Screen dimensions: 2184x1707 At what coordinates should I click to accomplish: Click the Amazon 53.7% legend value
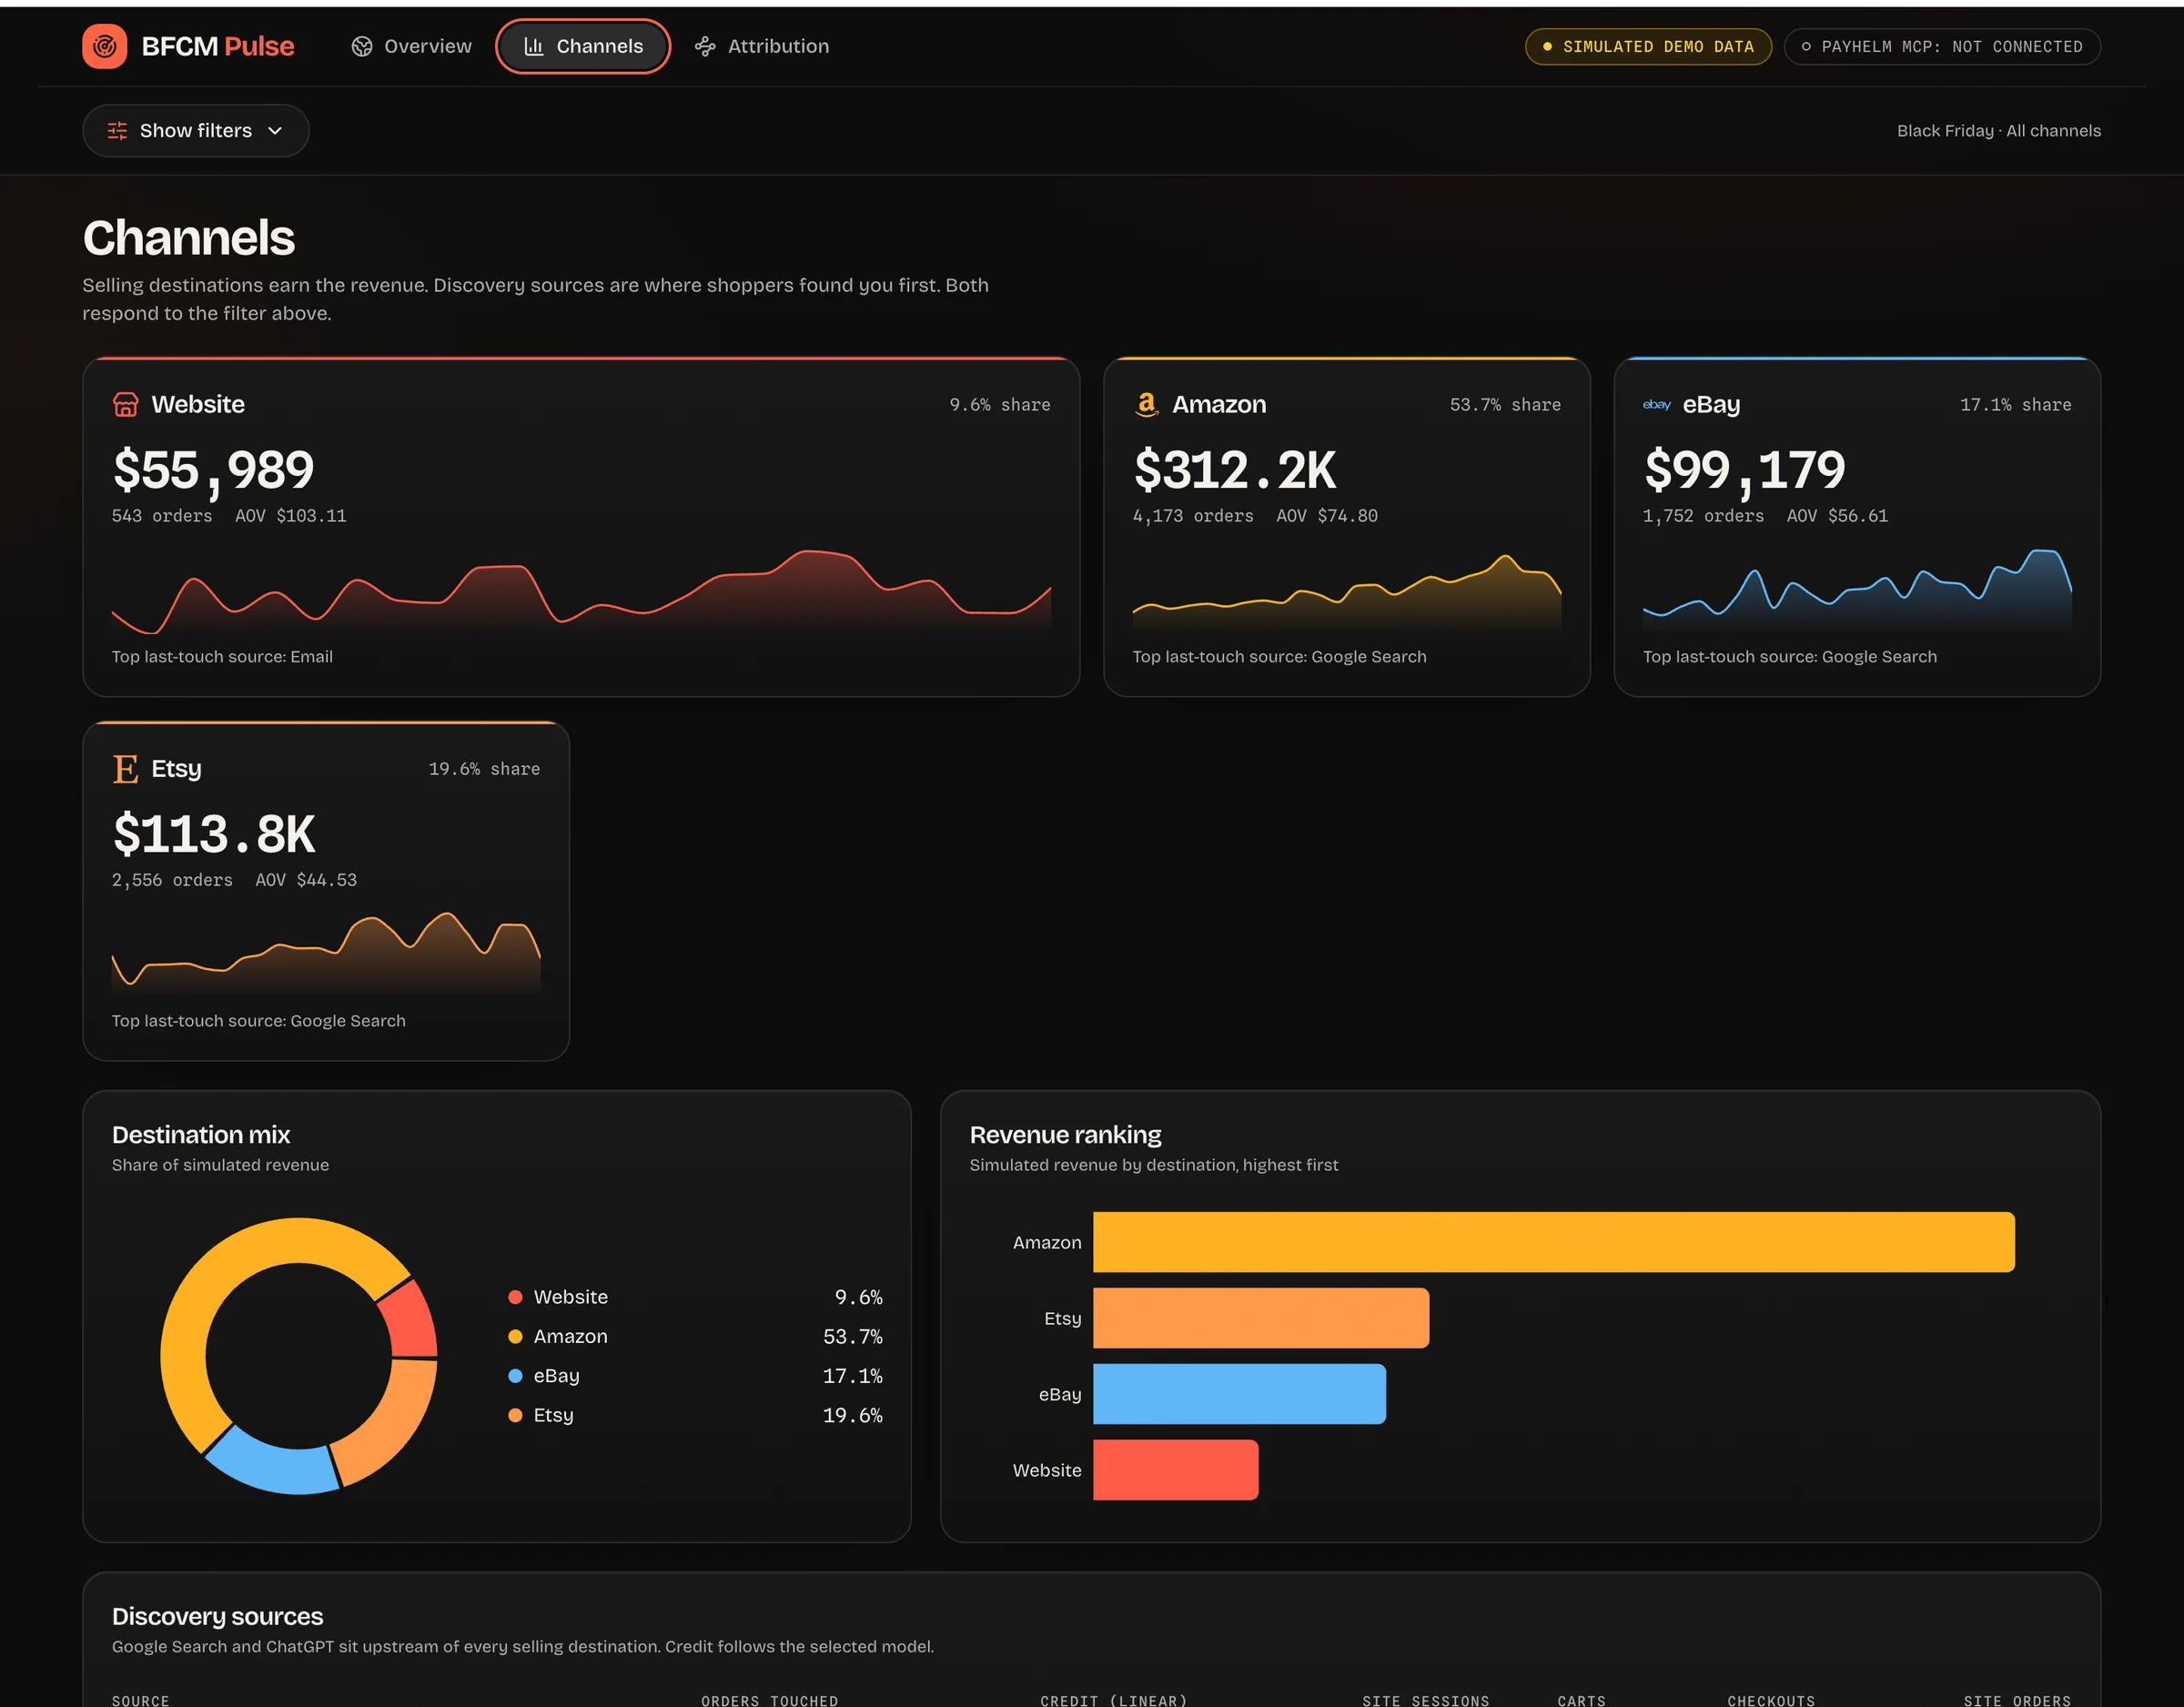click(852, 1336)
